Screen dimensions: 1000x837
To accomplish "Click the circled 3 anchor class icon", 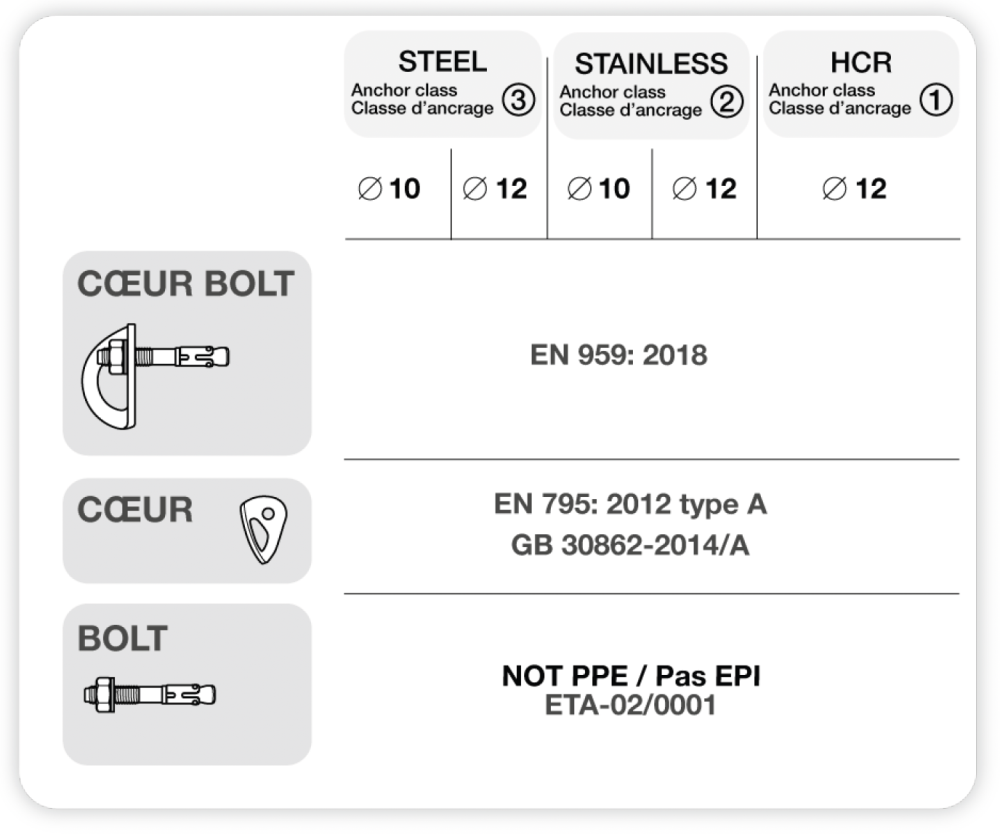I will [x=518, y=100].
